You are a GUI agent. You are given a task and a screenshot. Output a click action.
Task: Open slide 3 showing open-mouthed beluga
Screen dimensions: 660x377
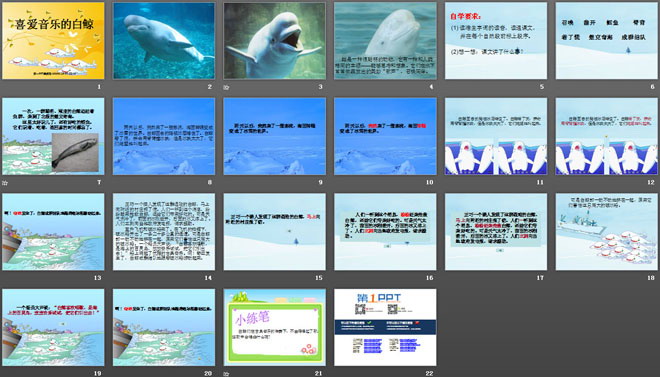(x=274, y=40)
